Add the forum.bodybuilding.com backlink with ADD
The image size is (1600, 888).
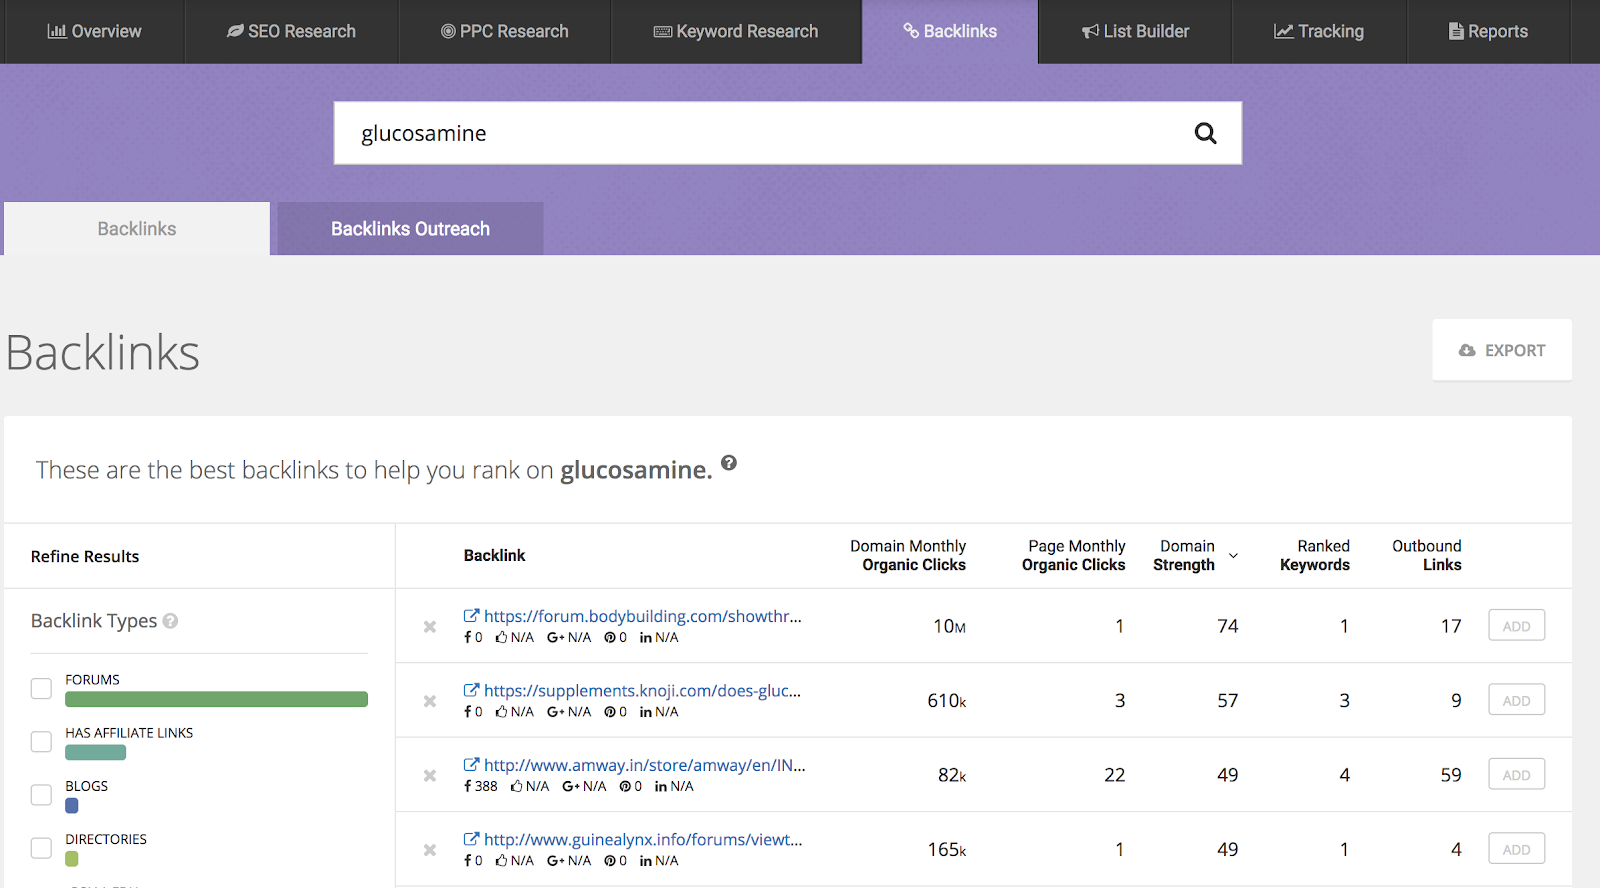pyautogui.click(x=1516, y=626)
